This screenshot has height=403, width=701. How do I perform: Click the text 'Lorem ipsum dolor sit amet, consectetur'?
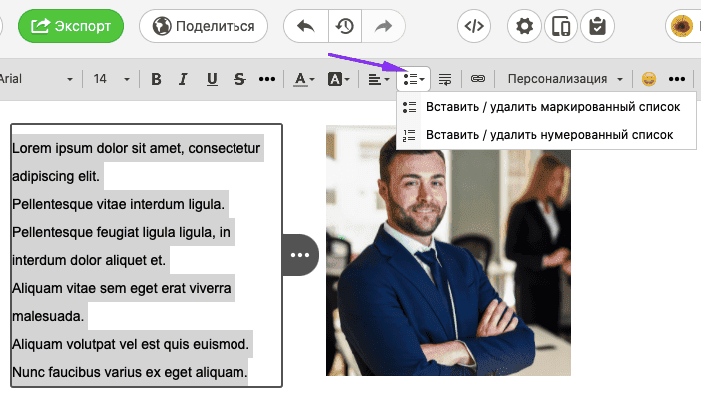[136, 148]
